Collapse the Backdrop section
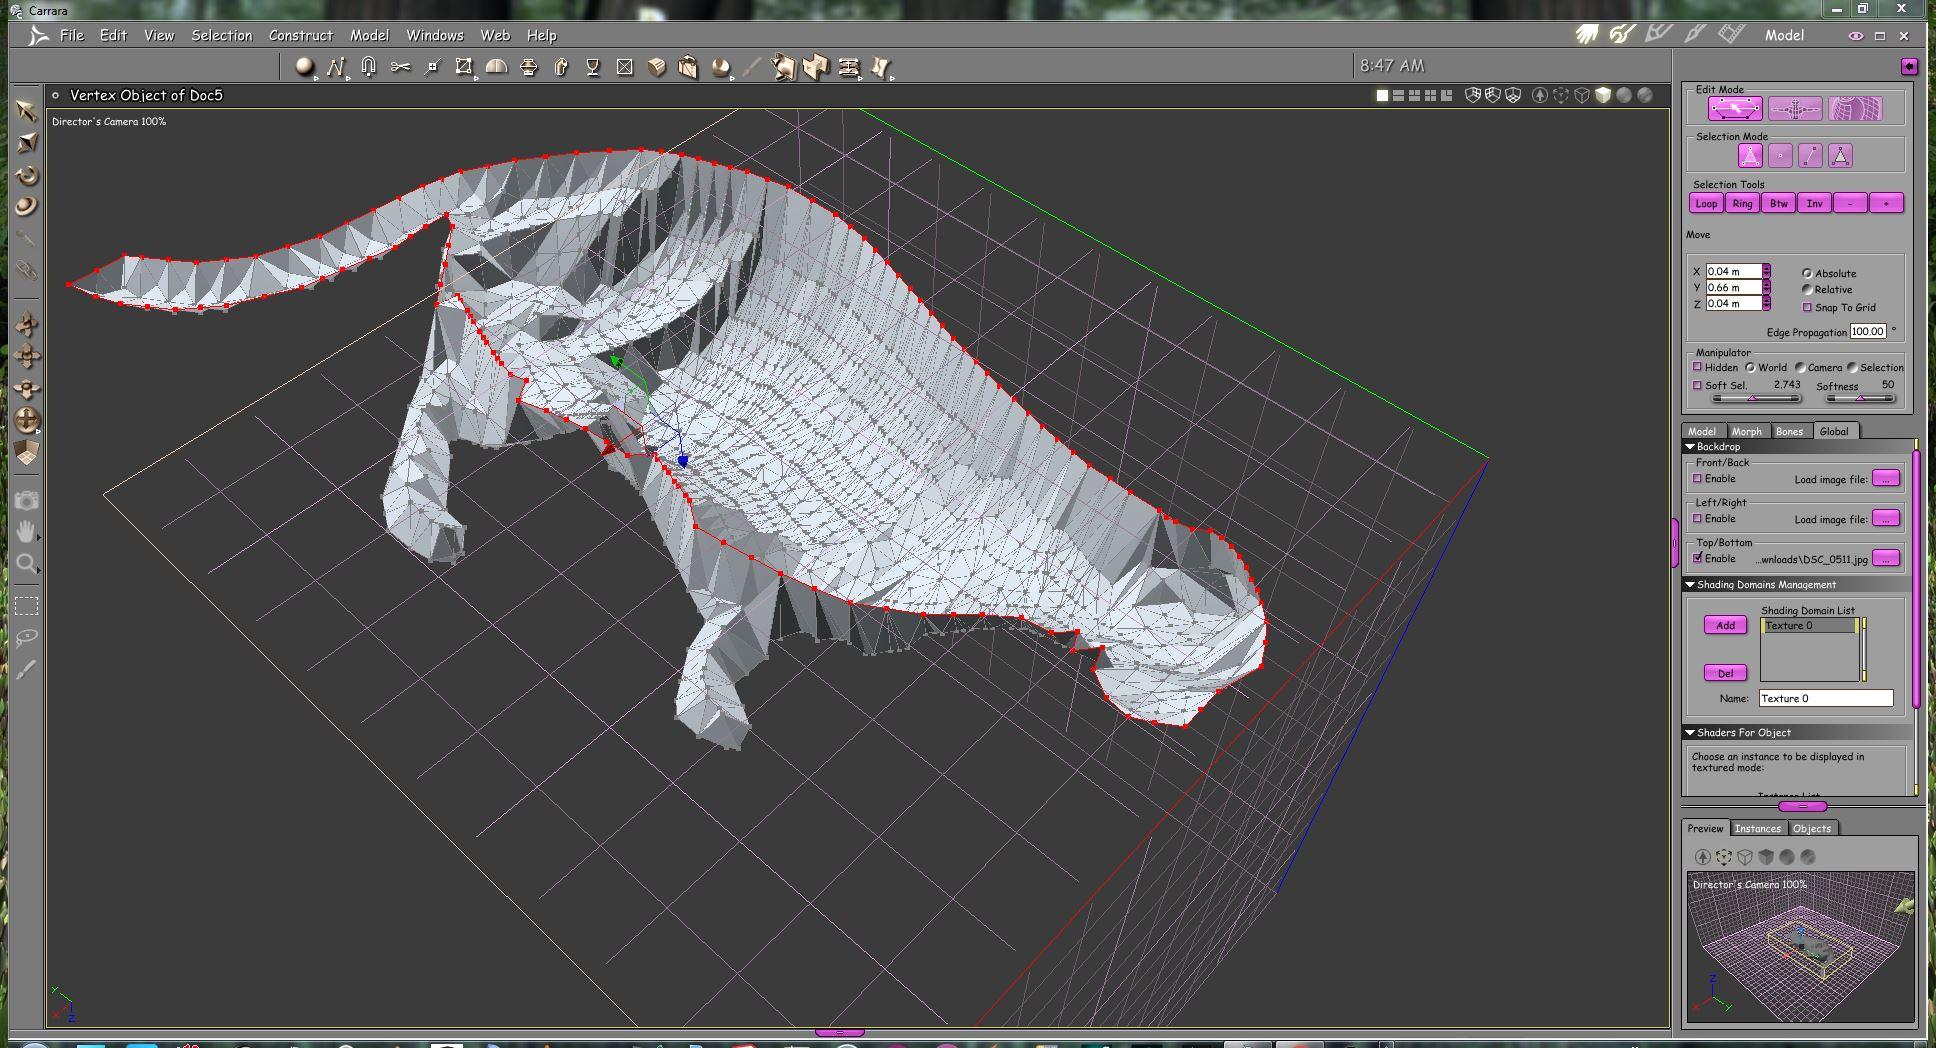 tap(1690, 447)
